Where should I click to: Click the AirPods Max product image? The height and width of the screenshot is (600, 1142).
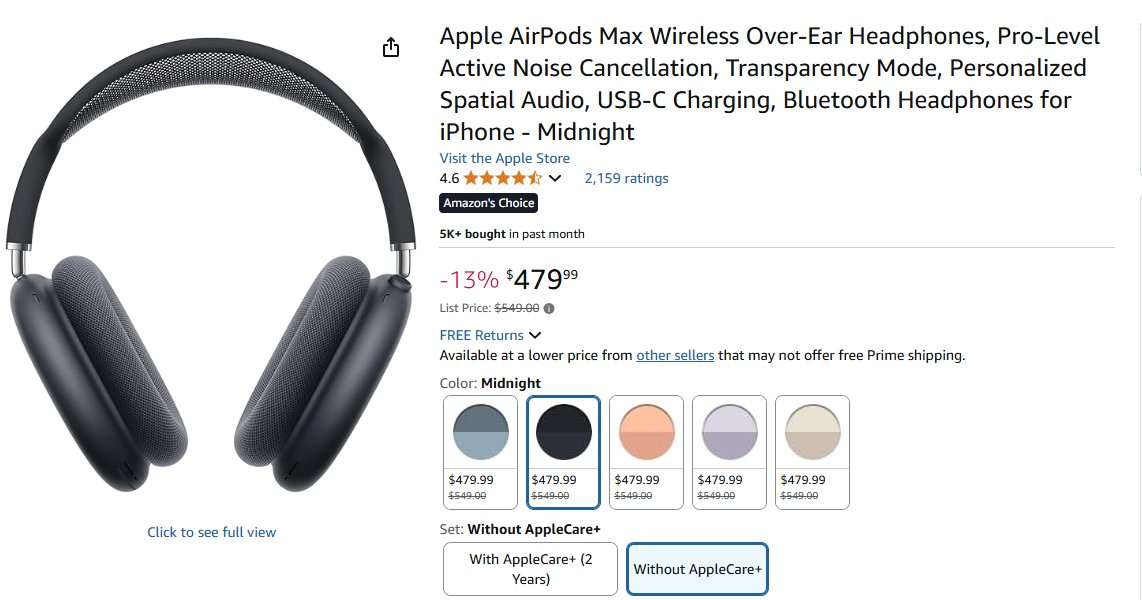[210, 266]
